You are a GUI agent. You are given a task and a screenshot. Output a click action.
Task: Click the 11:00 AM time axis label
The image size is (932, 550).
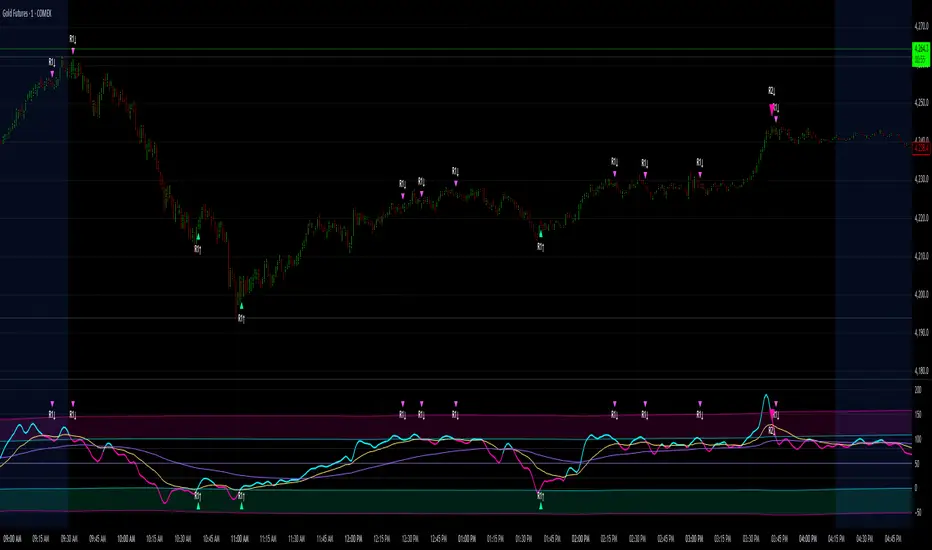(x=240, y=539)
